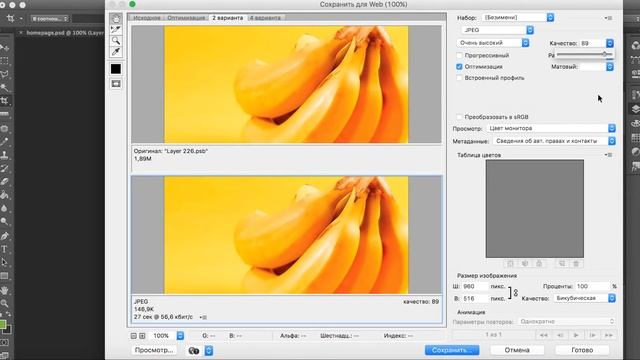The height and width of the screenshot is (360, 640).
Task: Enable the Преобразовать в sRGB checkbox
Action: [459, 117]
